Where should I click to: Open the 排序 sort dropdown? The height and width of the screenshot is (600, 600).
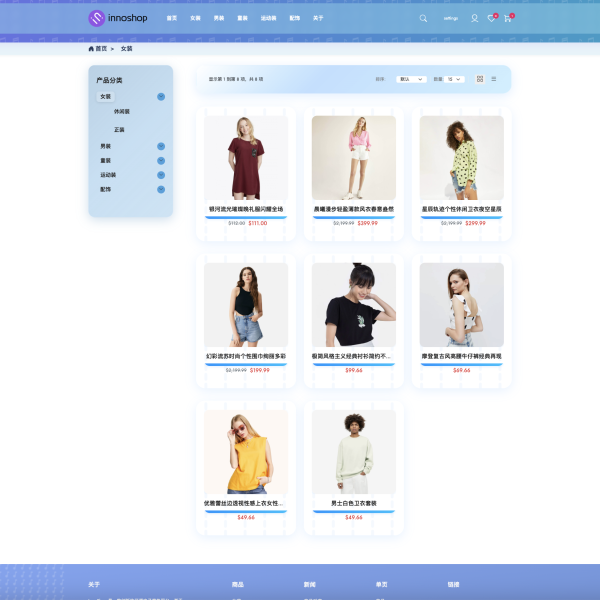coord(412,79)
